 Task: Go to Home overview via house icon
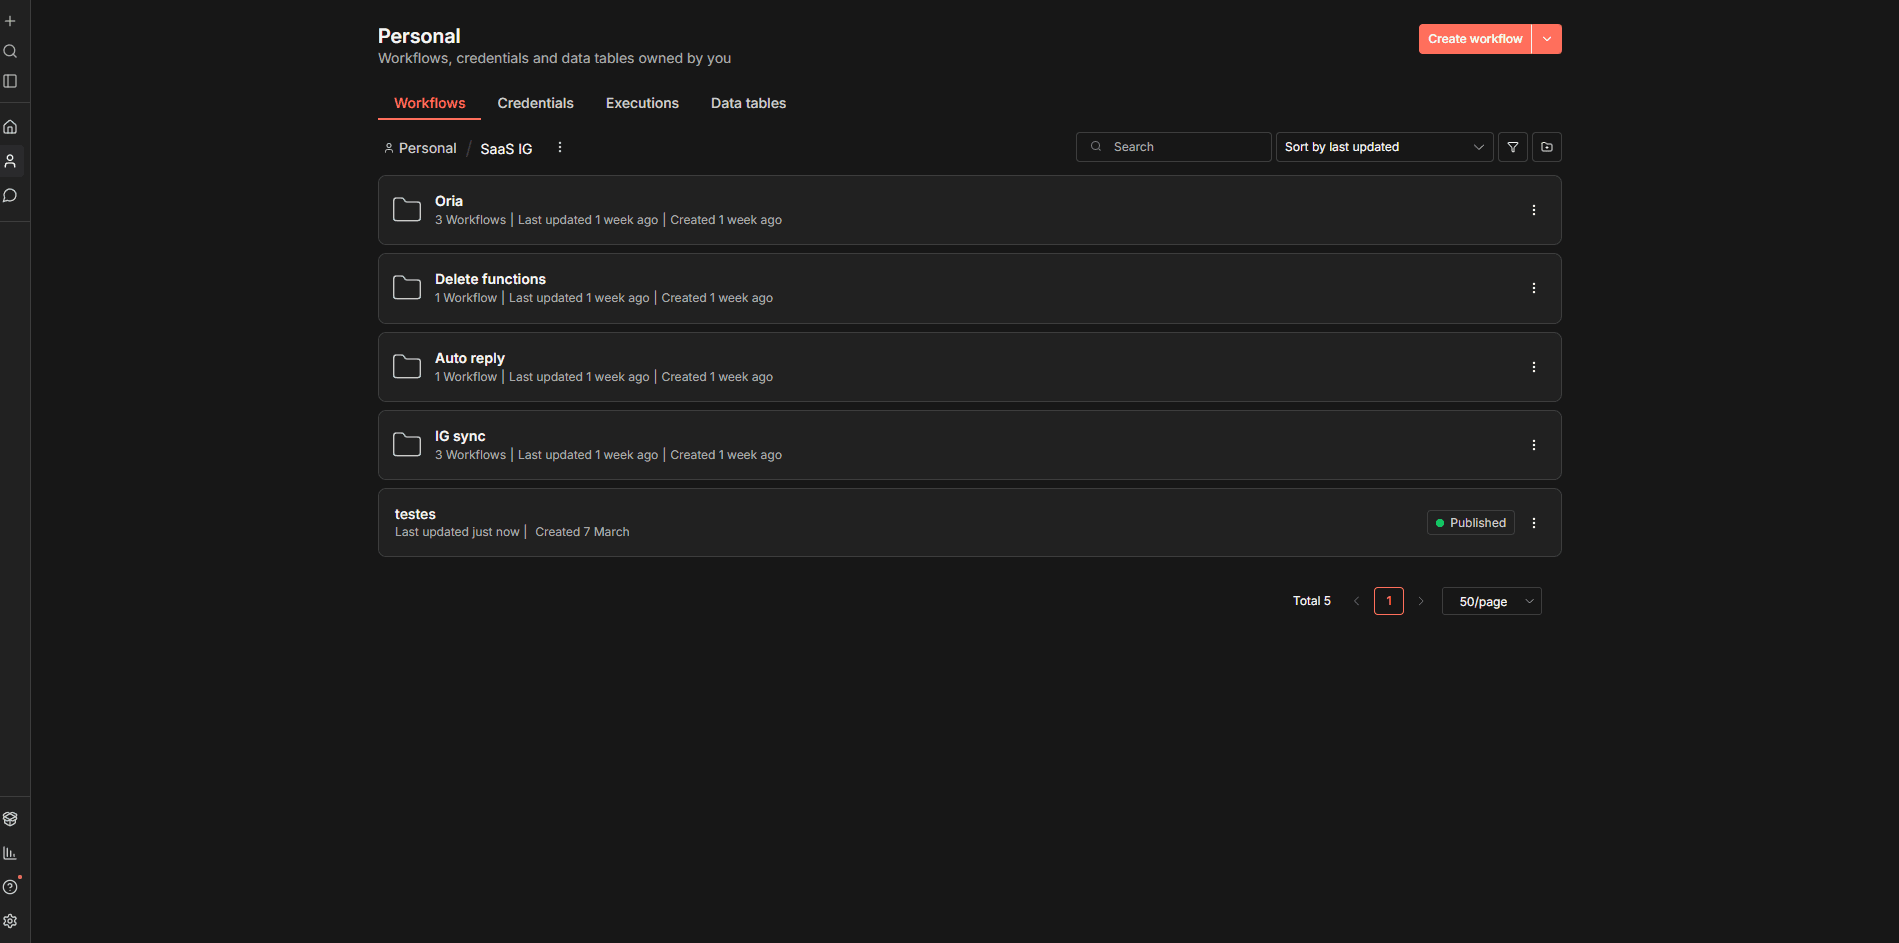10,127
